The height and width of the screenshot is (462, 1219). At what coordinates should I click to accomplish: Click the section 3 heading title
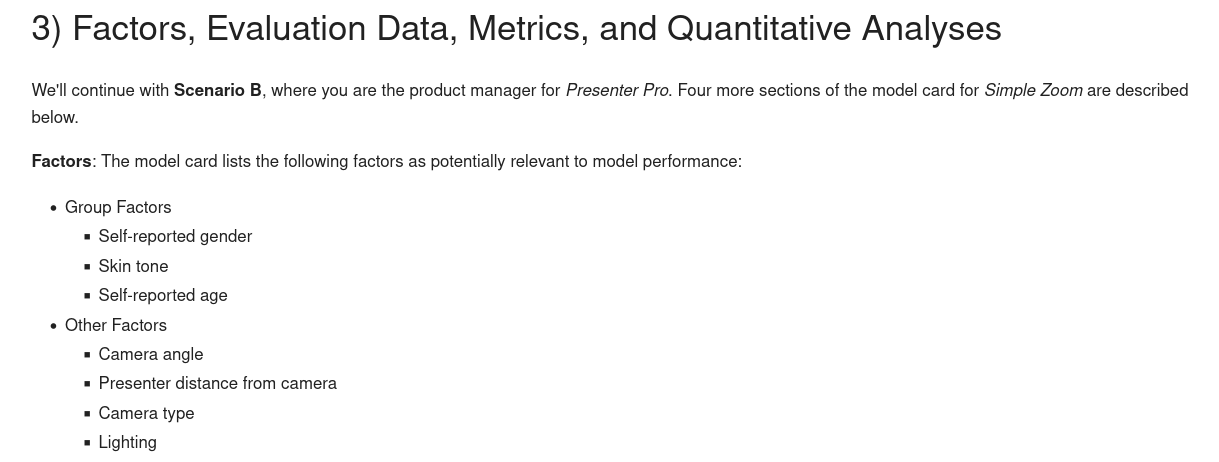click(516, 29)
